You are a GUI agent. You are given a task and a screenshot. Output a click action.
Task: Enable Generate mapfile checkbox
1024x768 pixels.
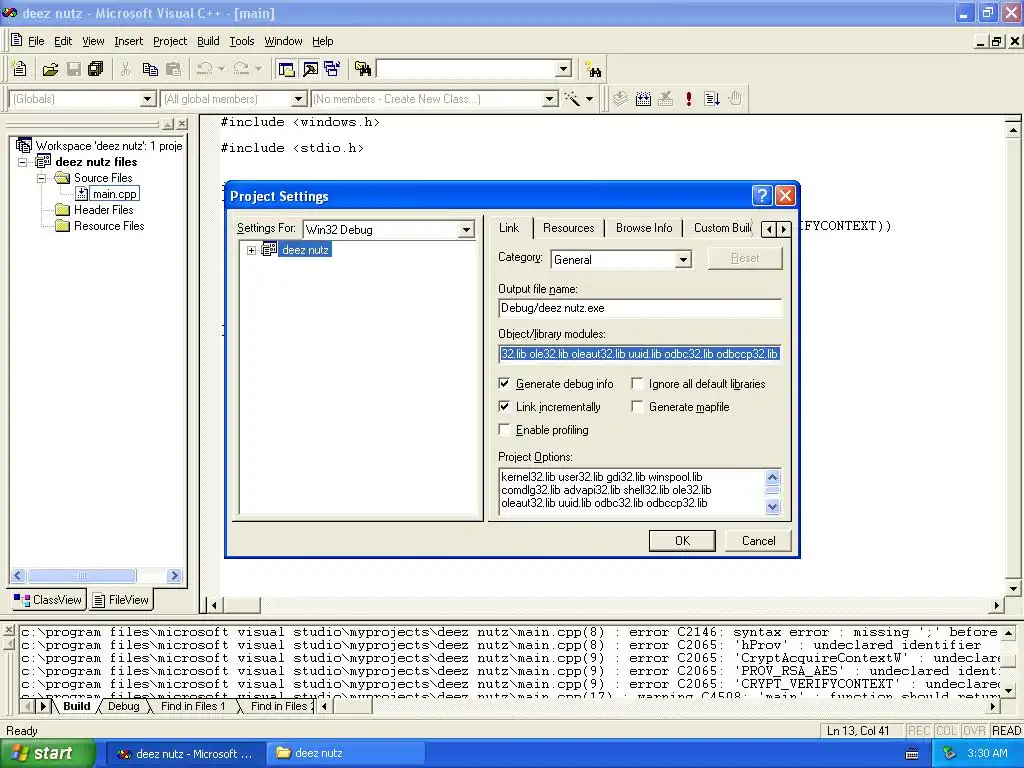pyautogui.click(x=637, y=406)
